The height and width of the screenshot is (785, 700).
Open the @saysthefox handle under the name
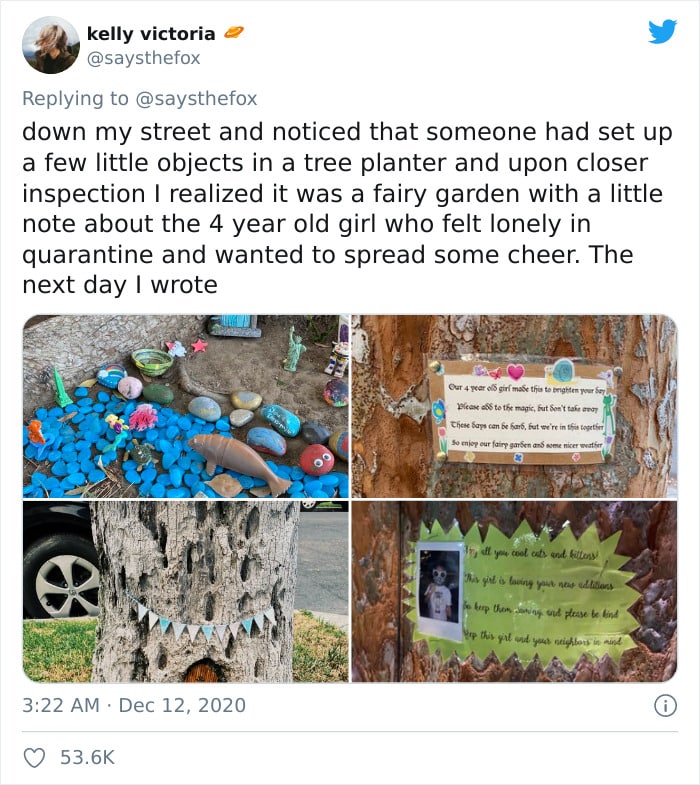point(143,58)
